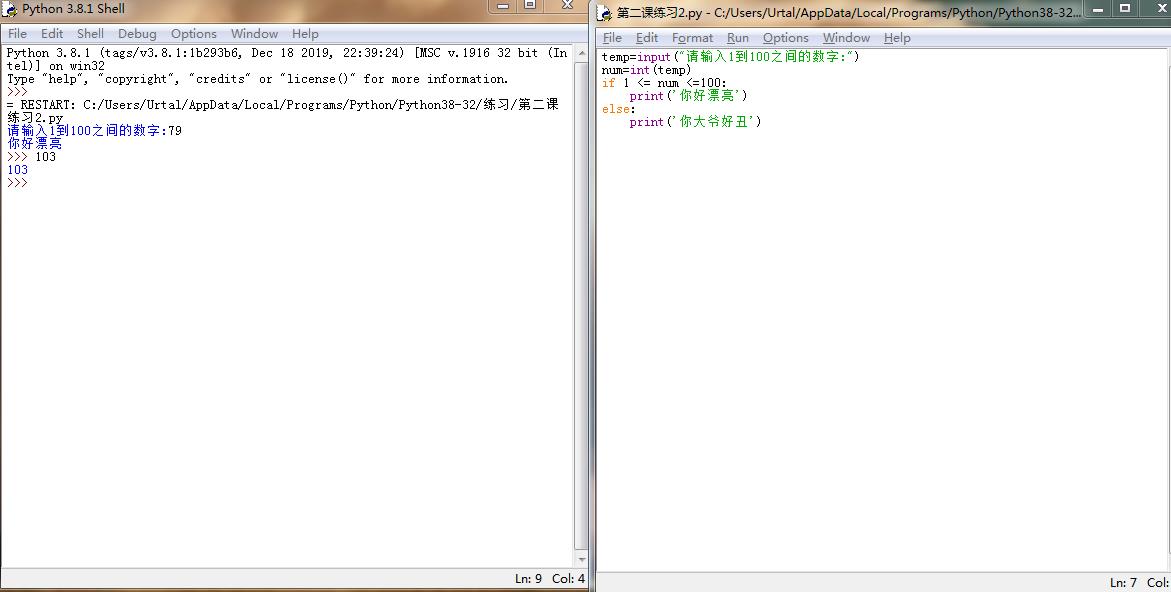1171x592 pixels.
Task: Open the Shell menu in Python Shell
Action: pyautogui.click(x=90, y=33)
